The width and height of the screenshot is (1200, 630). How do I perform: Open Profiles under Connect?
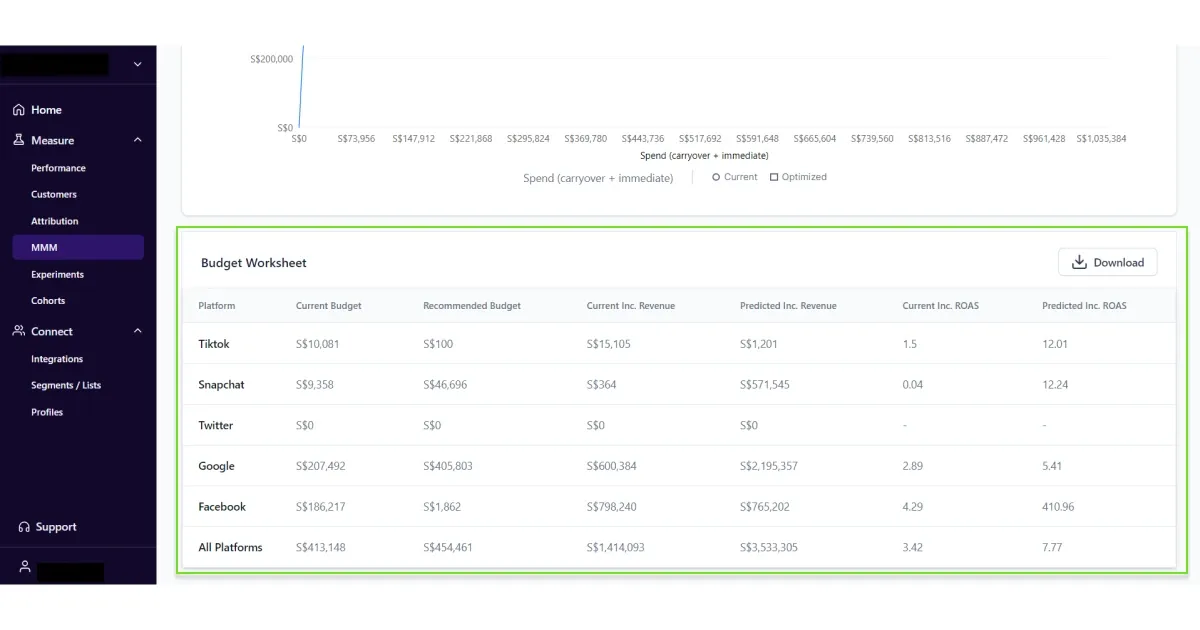pyautogui.click(x=47, y=412)
